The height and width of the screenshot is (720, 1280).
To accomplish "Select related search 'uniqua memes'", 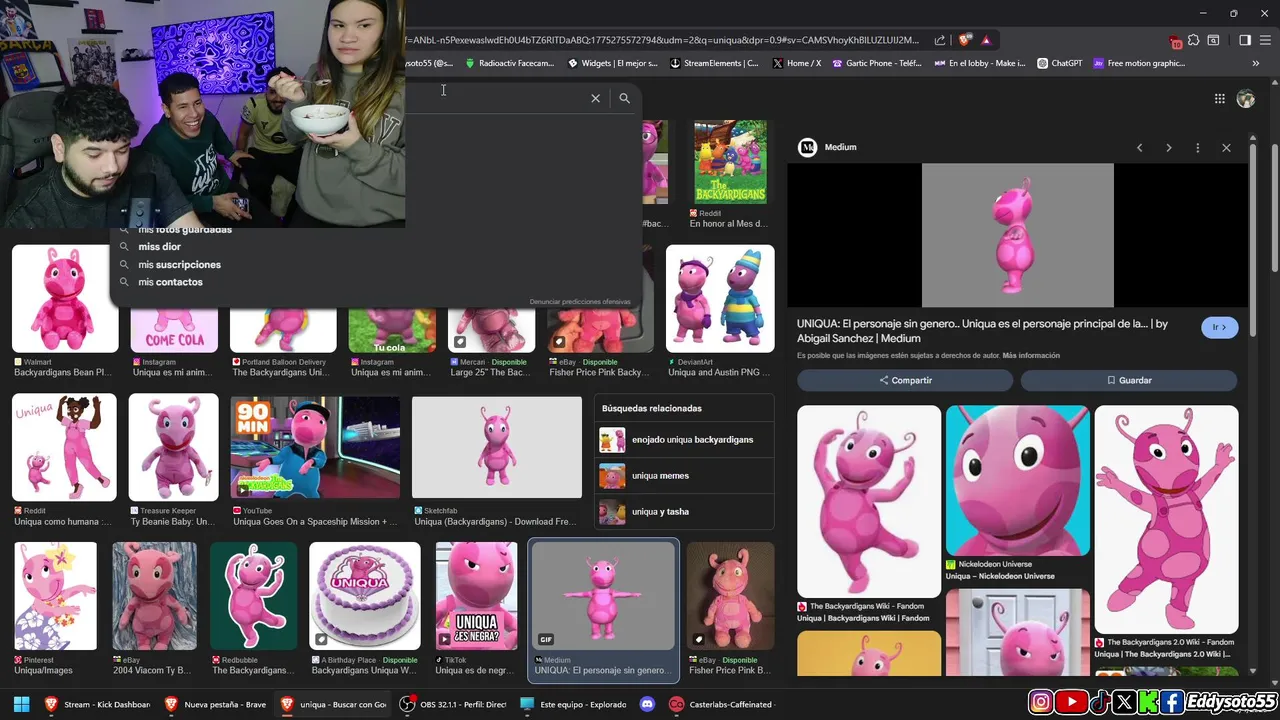I will [684, 476].
